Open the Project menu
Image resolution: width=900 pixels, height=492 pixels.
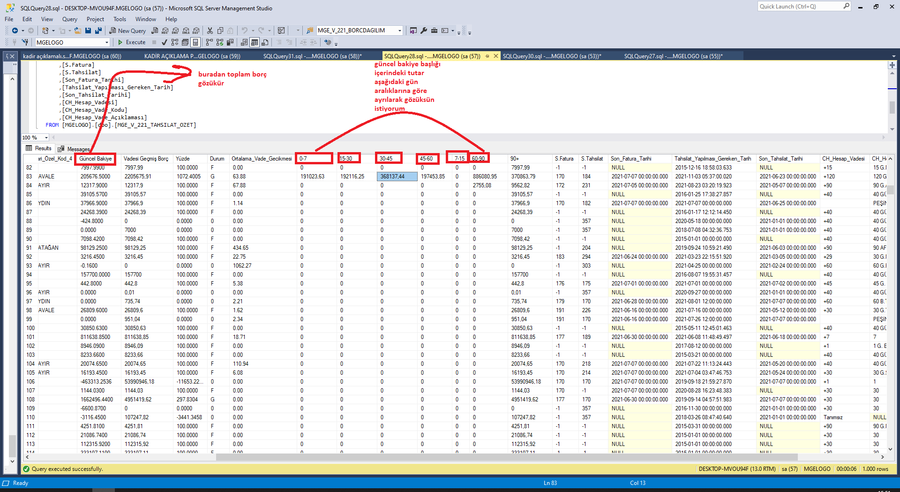(95, 19)
